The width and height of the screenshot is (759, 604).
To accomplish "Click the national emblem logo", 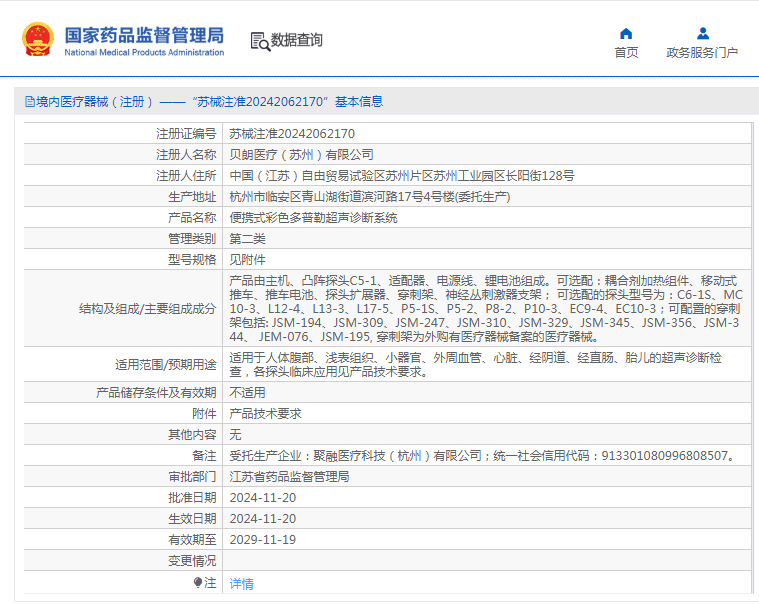I will pyautogui.click(x=37, y=39).
